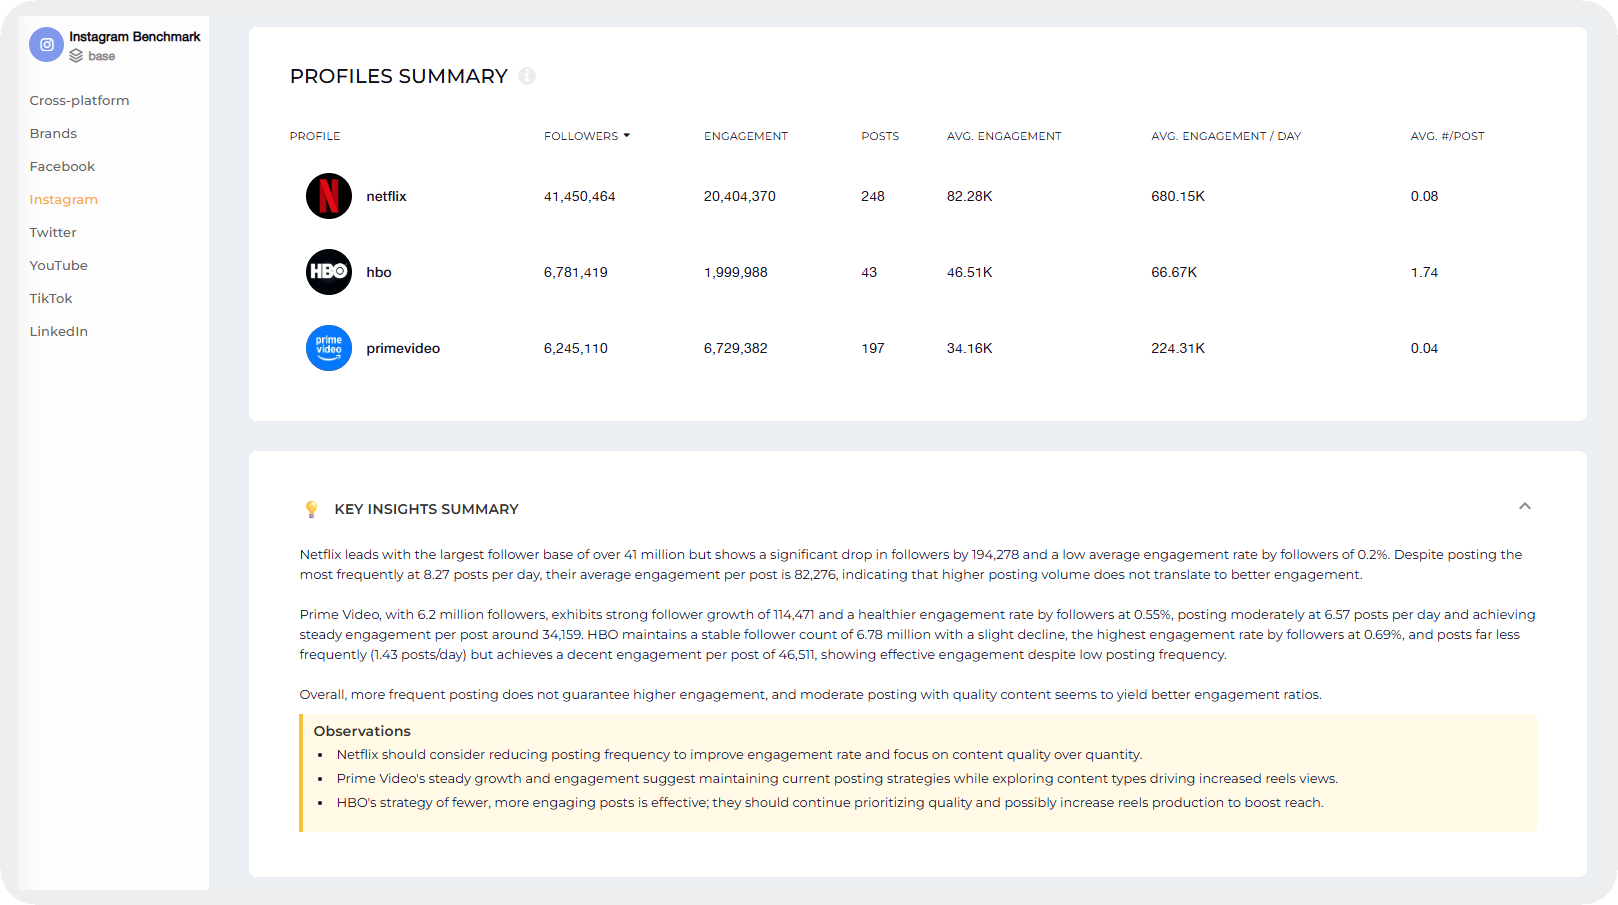Collapse the Key Insights Summary panel
Screen dimensions: 1618x905
[1525, 506]
